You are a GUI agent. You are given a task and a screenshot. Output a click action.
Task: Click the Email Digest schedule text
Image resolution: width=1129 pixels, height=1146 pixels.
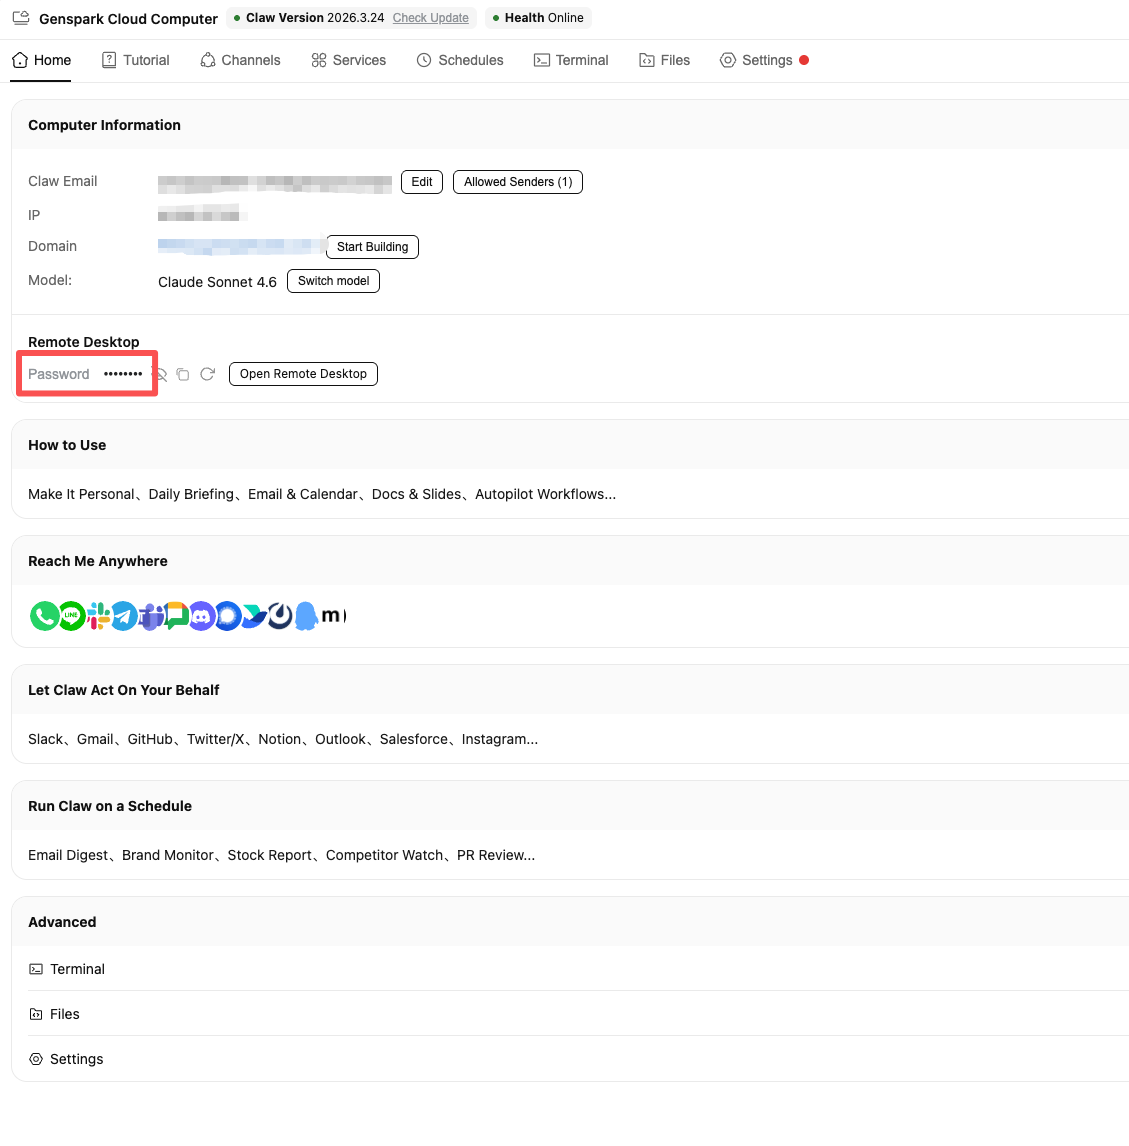(68, 855)
